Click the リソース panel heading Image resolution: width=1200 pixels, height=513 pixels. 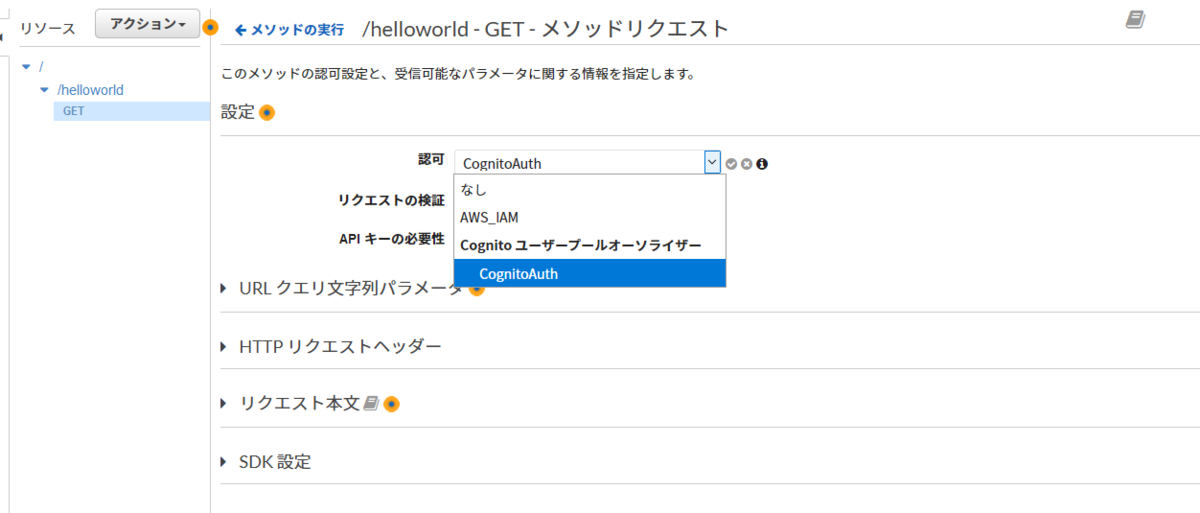click(48, 28)
